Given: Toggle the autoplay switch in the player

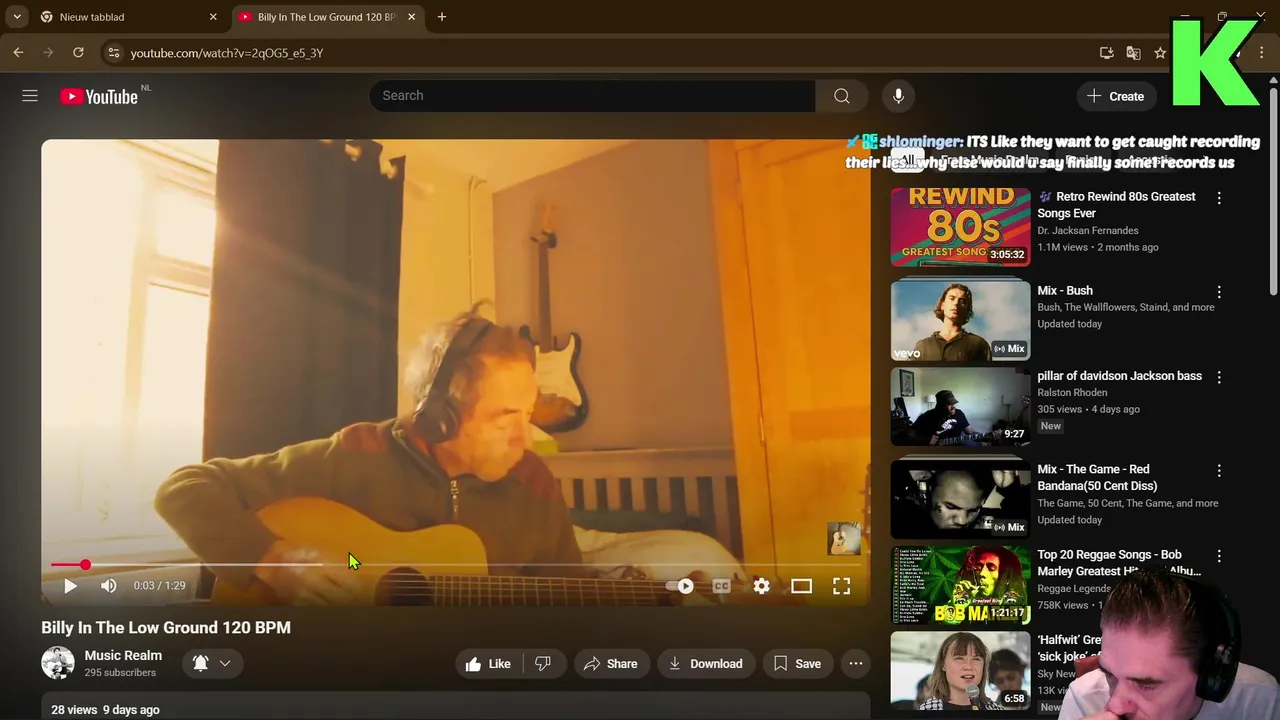Looking at the screenshot, I should click(x=680, y=586).
